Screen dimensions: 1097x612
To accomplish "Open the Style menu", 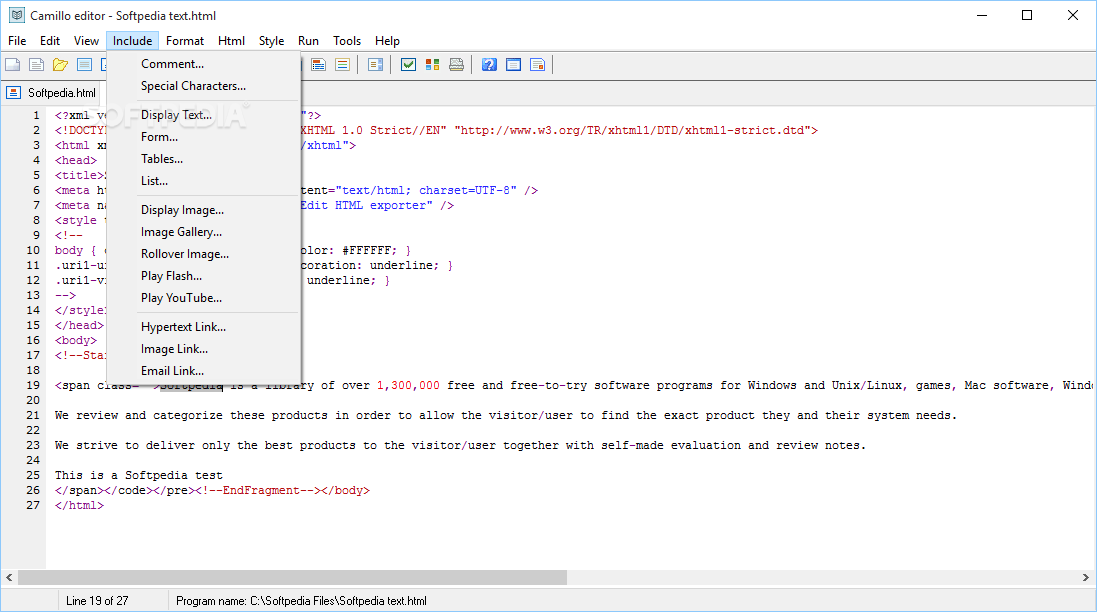I will coord(271,41).
